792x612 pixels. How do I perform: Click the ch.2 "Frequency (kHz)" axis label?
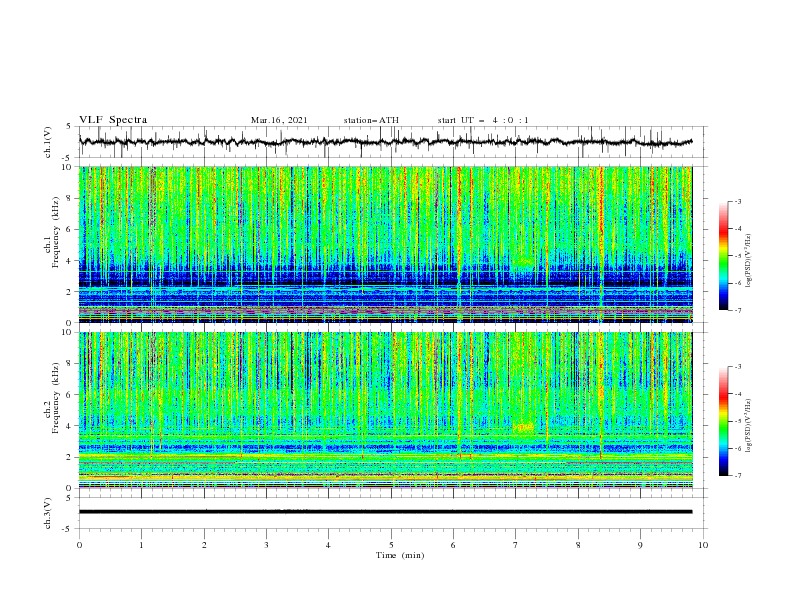tap(56, 397)
